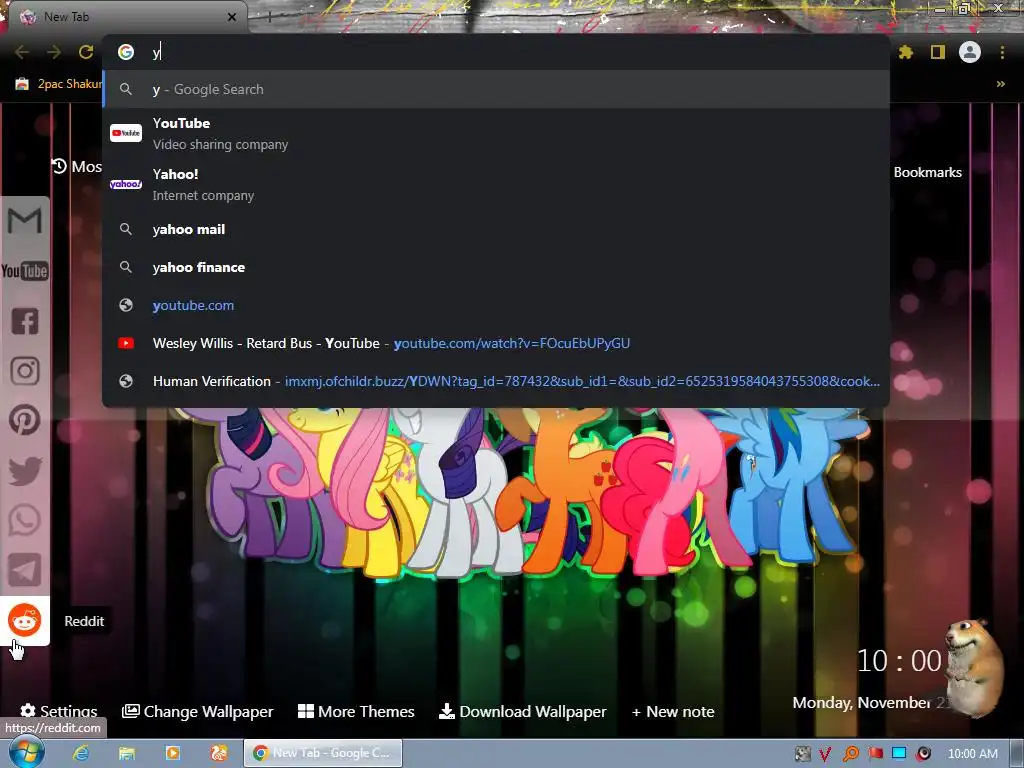Screen dimensions: 1024x768
Task: Open the Telegram sidebar shortcut
Action: pos(25,570)
